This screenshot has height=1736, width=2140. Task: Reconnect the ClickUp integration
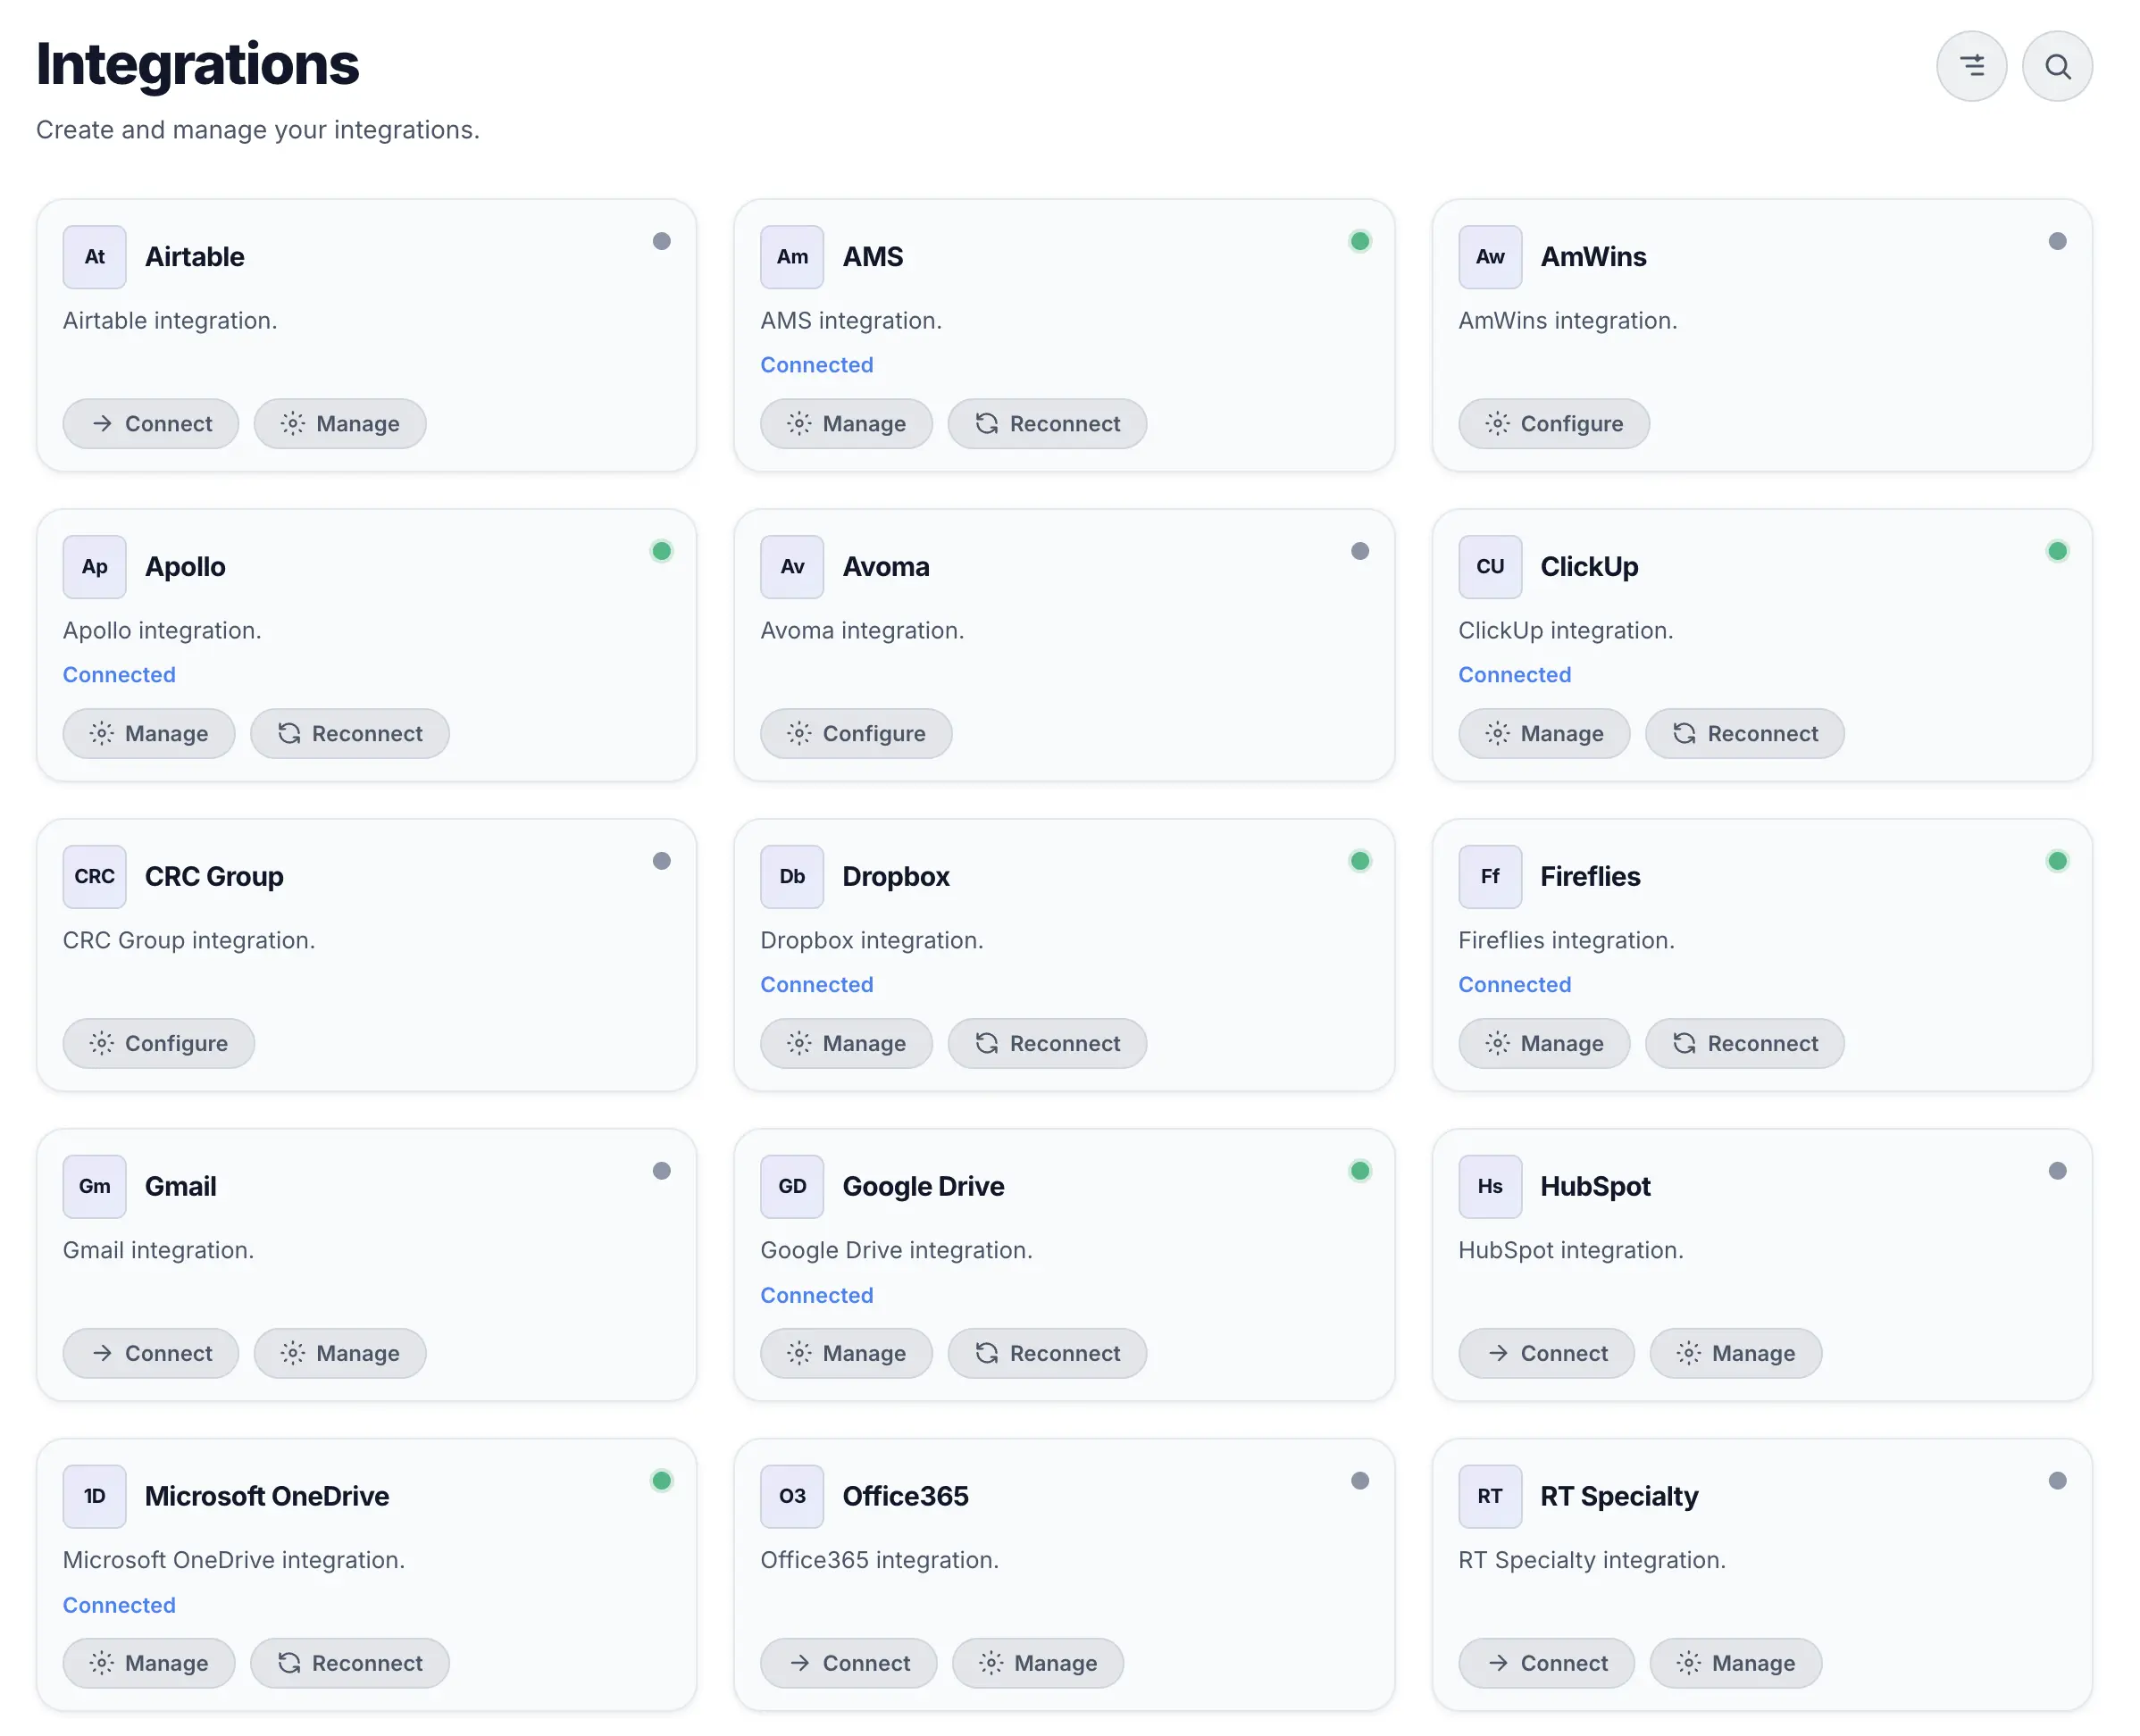pyautogui.click(x=1744, y=733)
